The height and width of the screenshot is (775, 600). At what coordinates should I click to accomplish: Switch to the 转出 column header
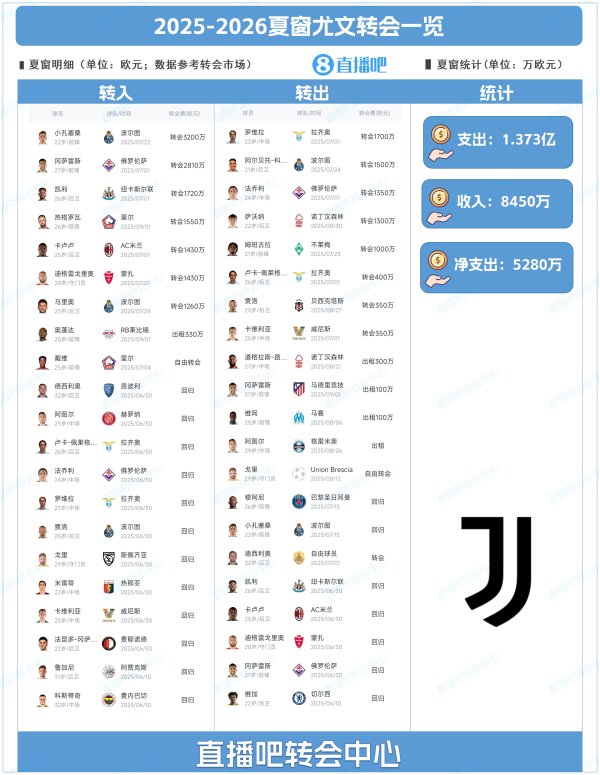click(x=312, y=92)
